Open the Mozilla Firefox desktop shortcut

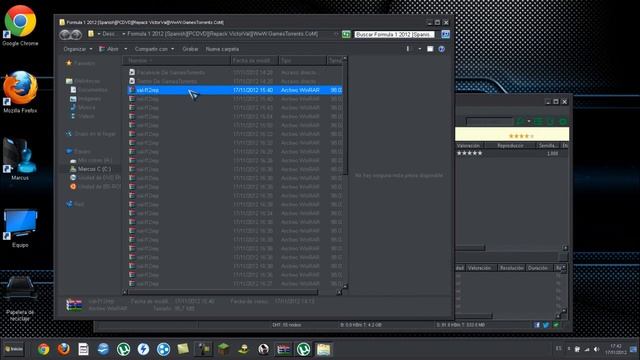tap(20, 92)
